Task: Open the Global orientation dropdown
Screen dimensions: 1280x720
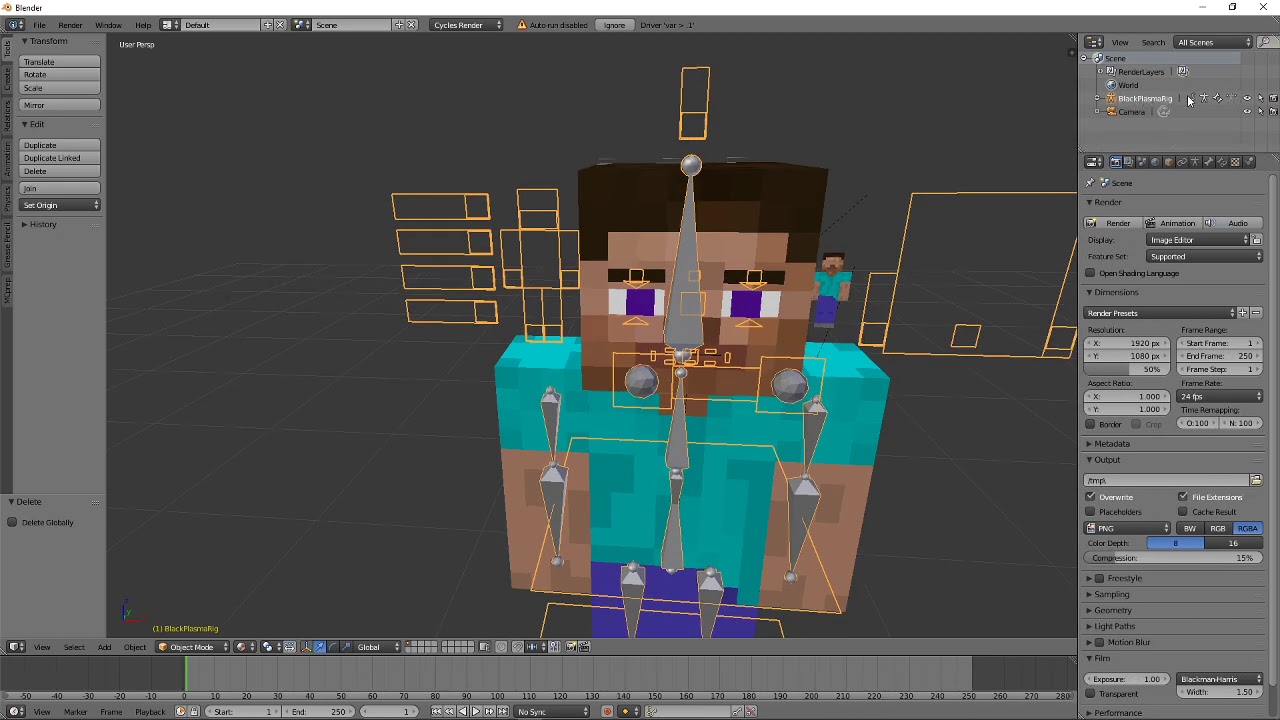Action: 377,647
